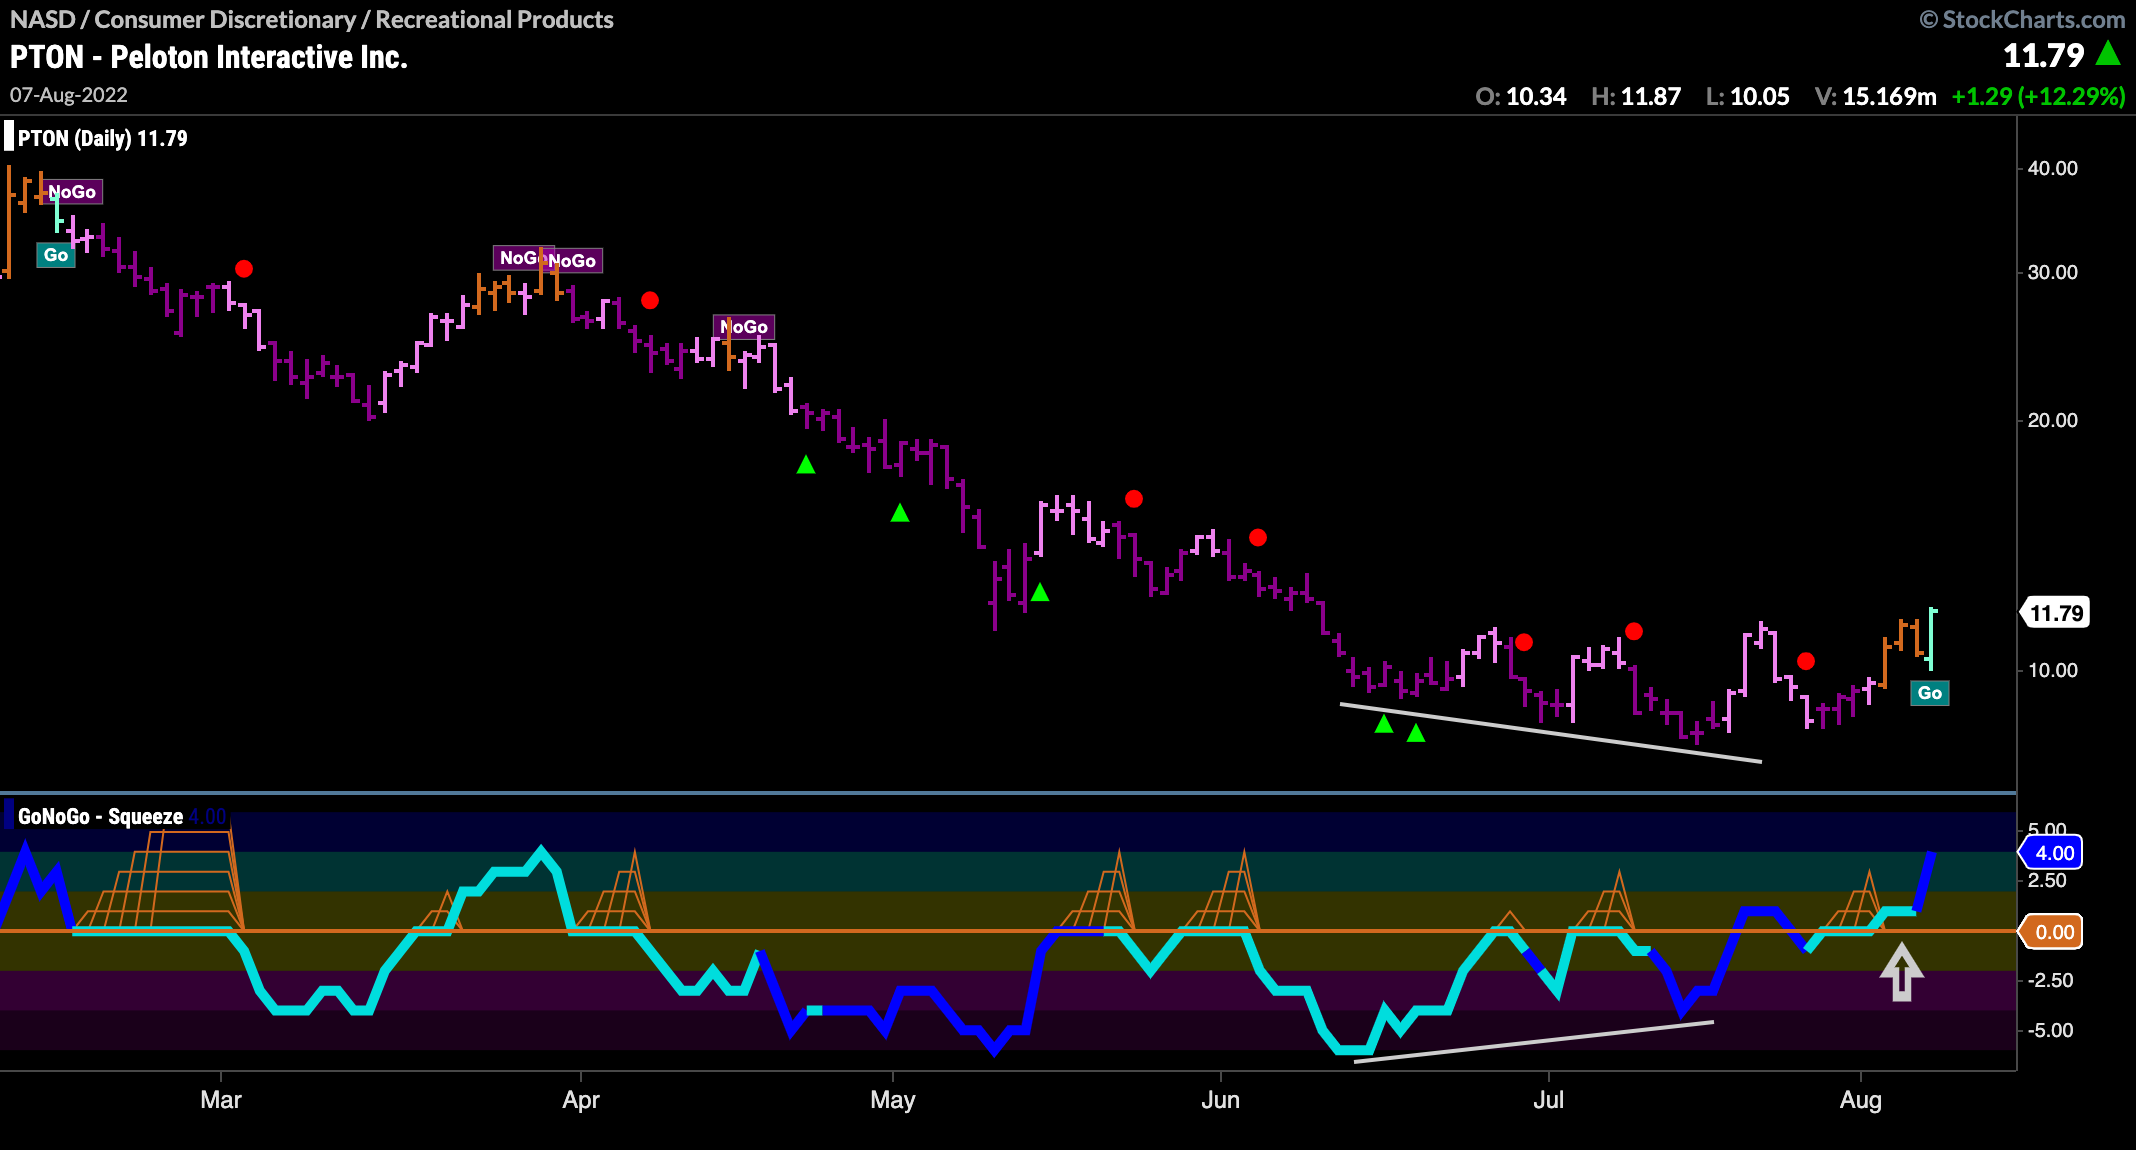Click the H: 11.87 high value
The height and width of the screenshot is (1150, 2136).
coord(1636,97)
